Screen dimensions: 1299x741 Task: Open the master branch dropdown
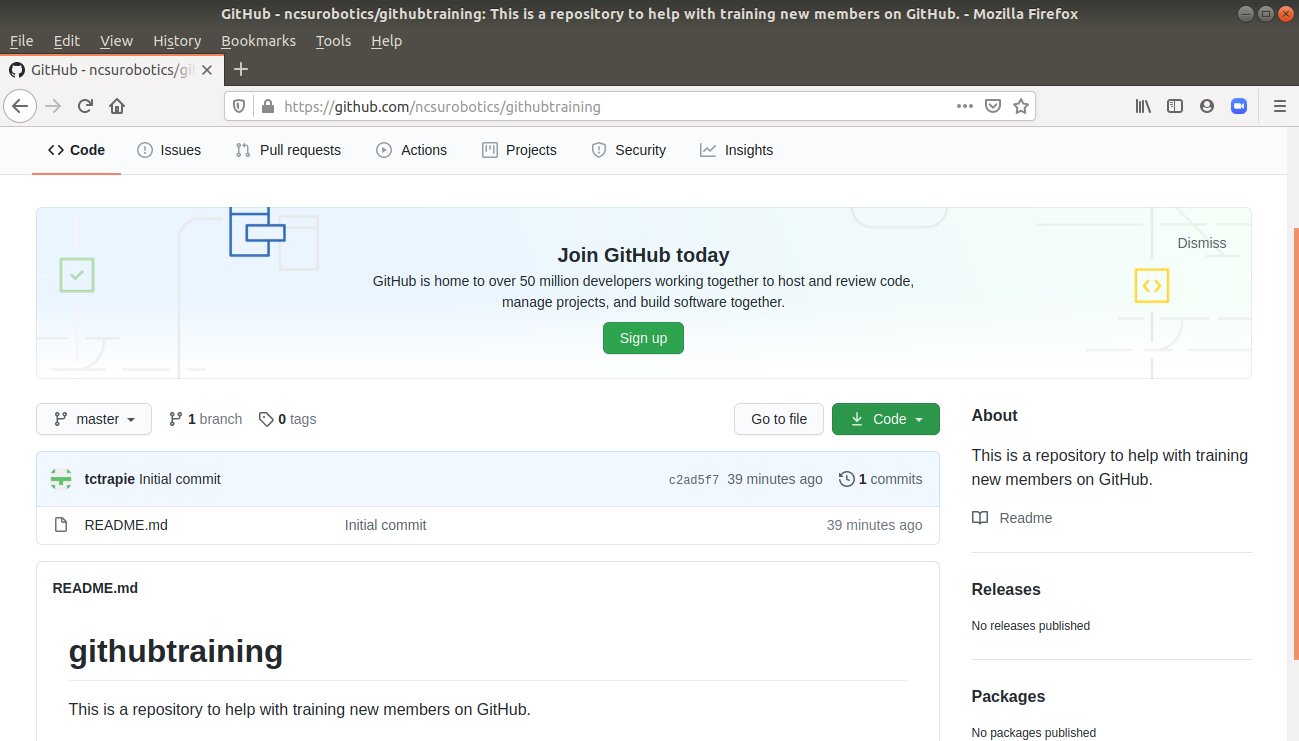(x=94, y=419)
